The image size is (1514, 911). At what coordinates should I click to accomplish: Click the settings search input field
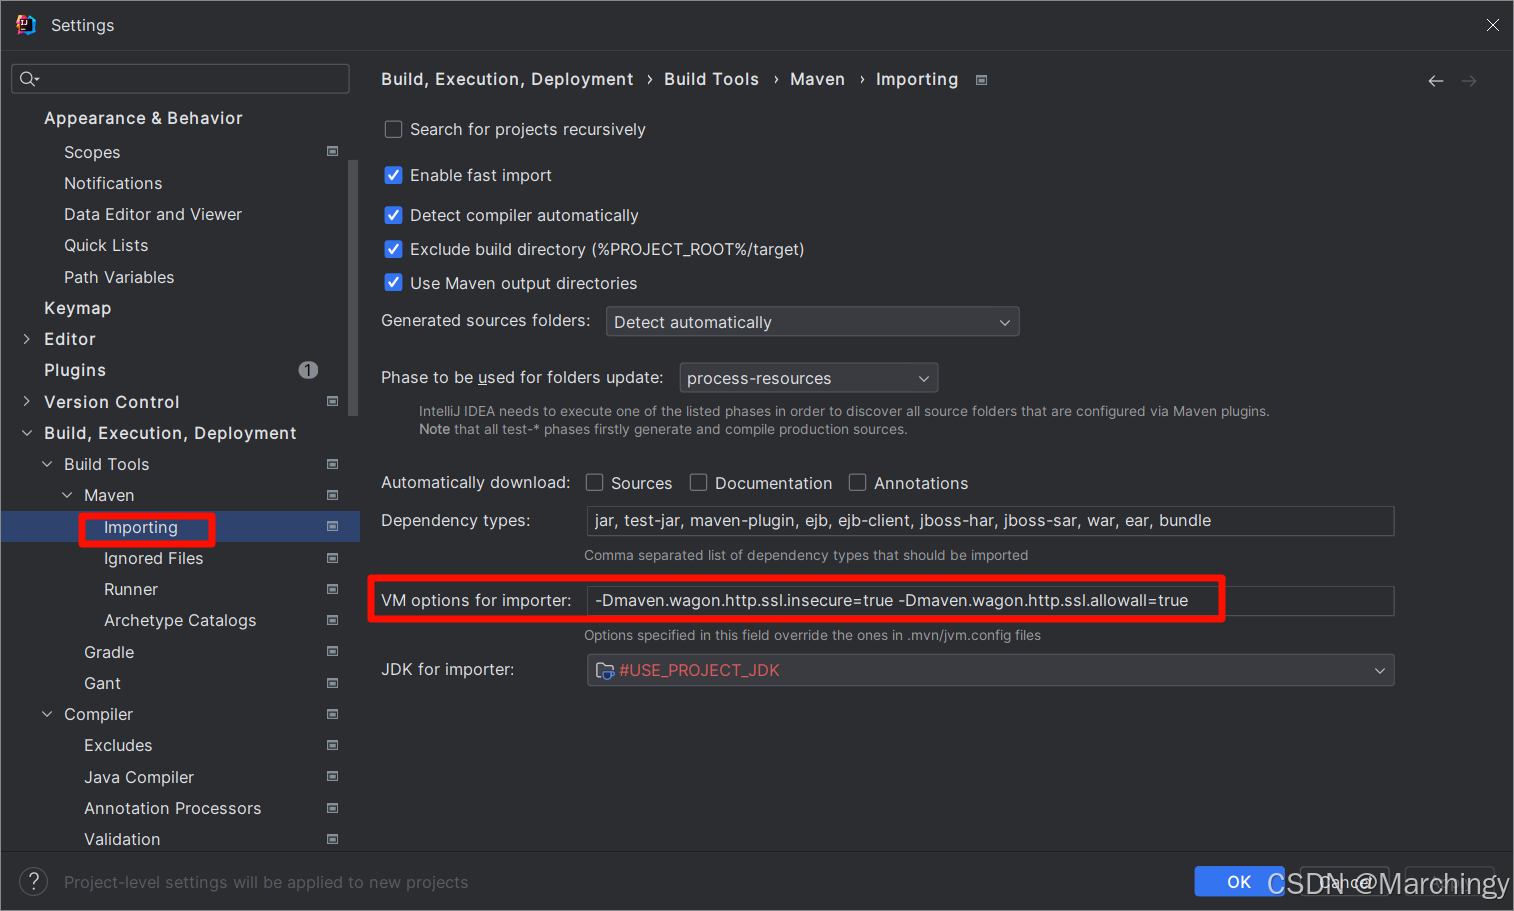tap(180, 79)
